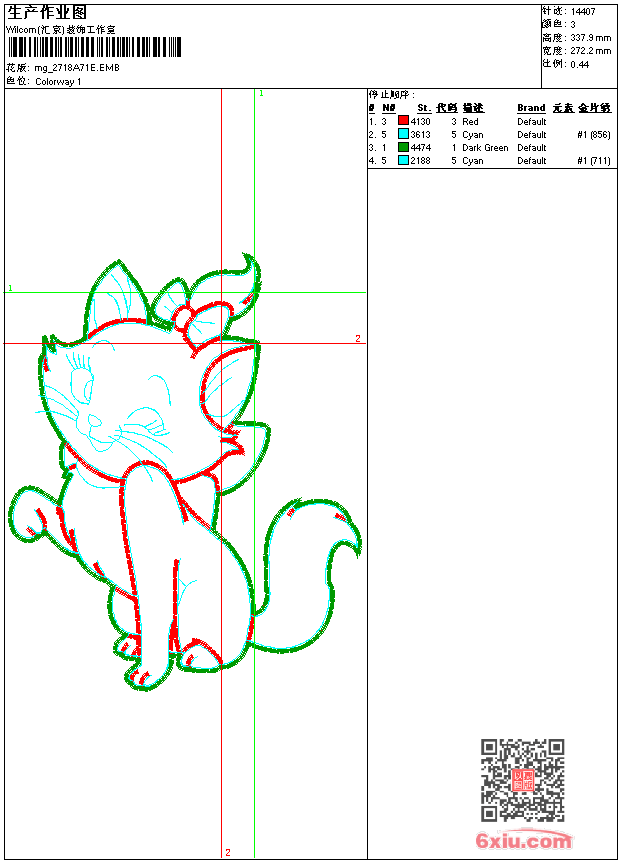
Task: Click the file name mg_2718A71E.EMB
Action: [x=77, y=68]
